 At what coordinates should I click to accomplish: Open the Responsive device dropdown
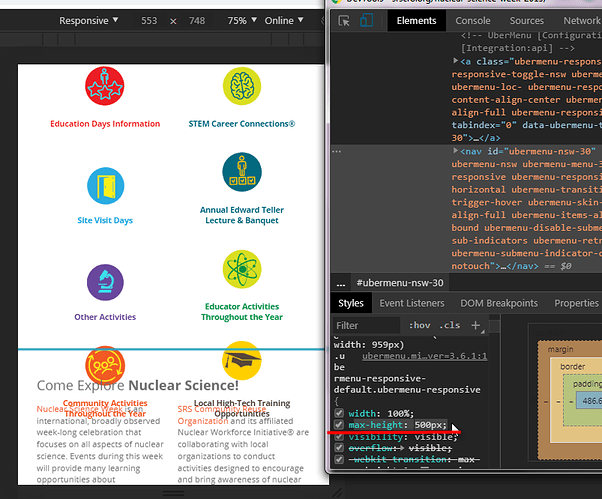[88, 20]
